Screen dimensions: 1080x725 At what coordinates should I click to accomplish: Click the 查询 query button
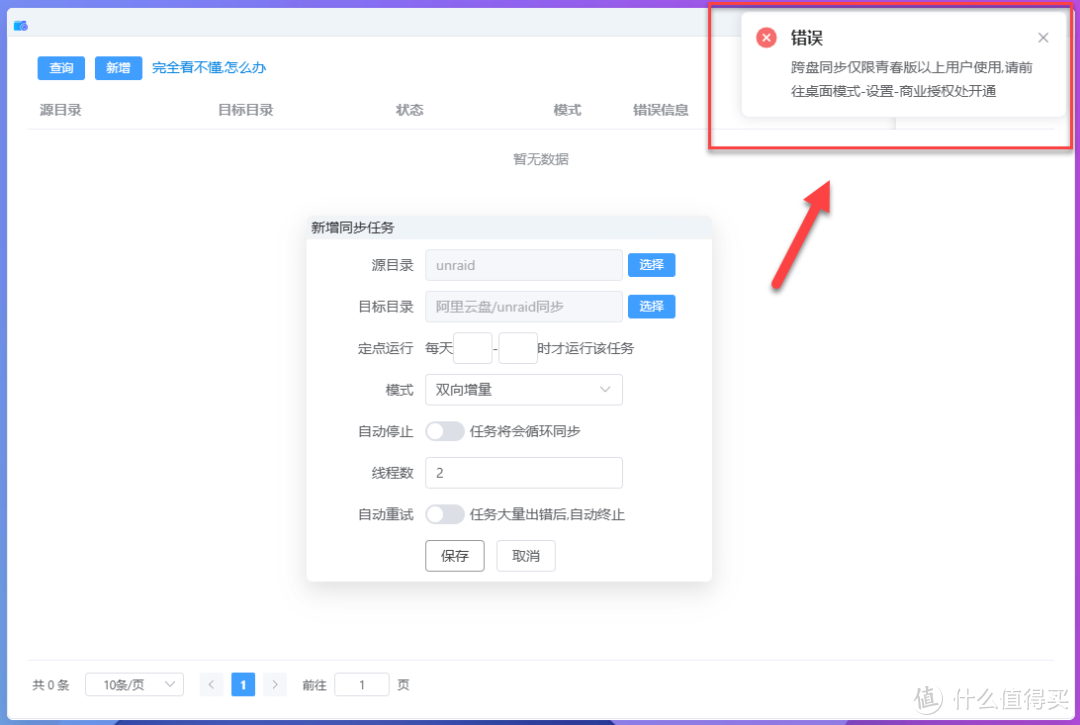61,68
